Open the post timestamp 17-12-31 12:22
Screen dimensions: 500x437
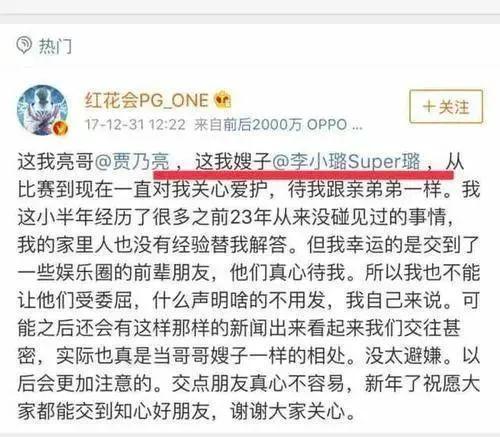click(x=135, y=125)
